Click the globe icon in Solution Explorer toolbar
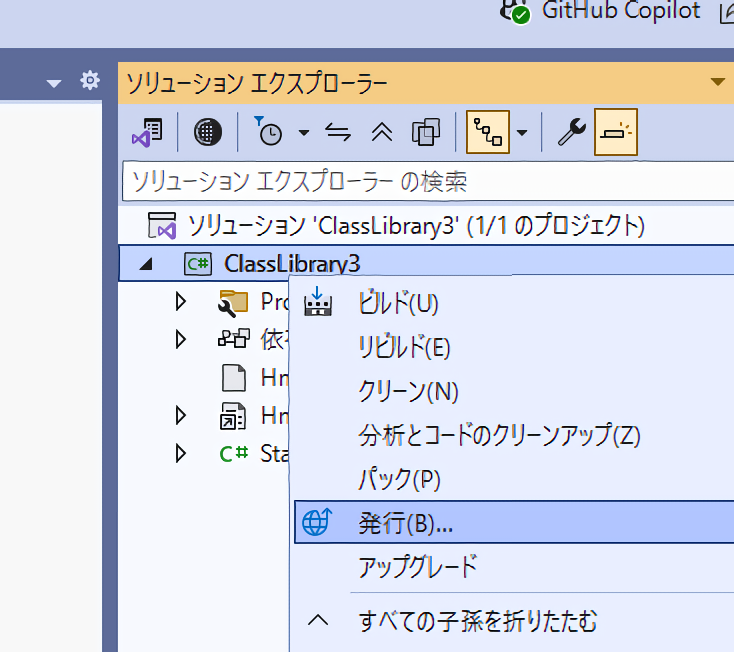 (x=207, y=132)
